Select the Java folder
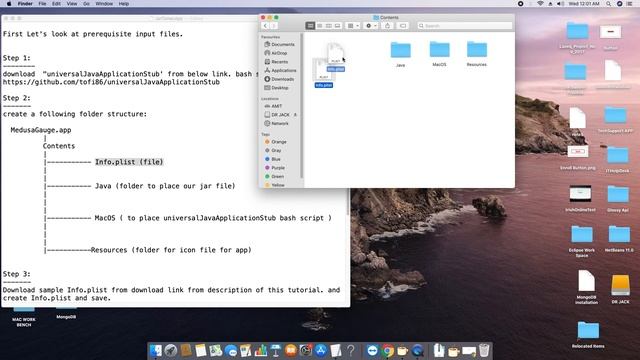The height and width of the screenshot is (360, 640). (400, 54)
